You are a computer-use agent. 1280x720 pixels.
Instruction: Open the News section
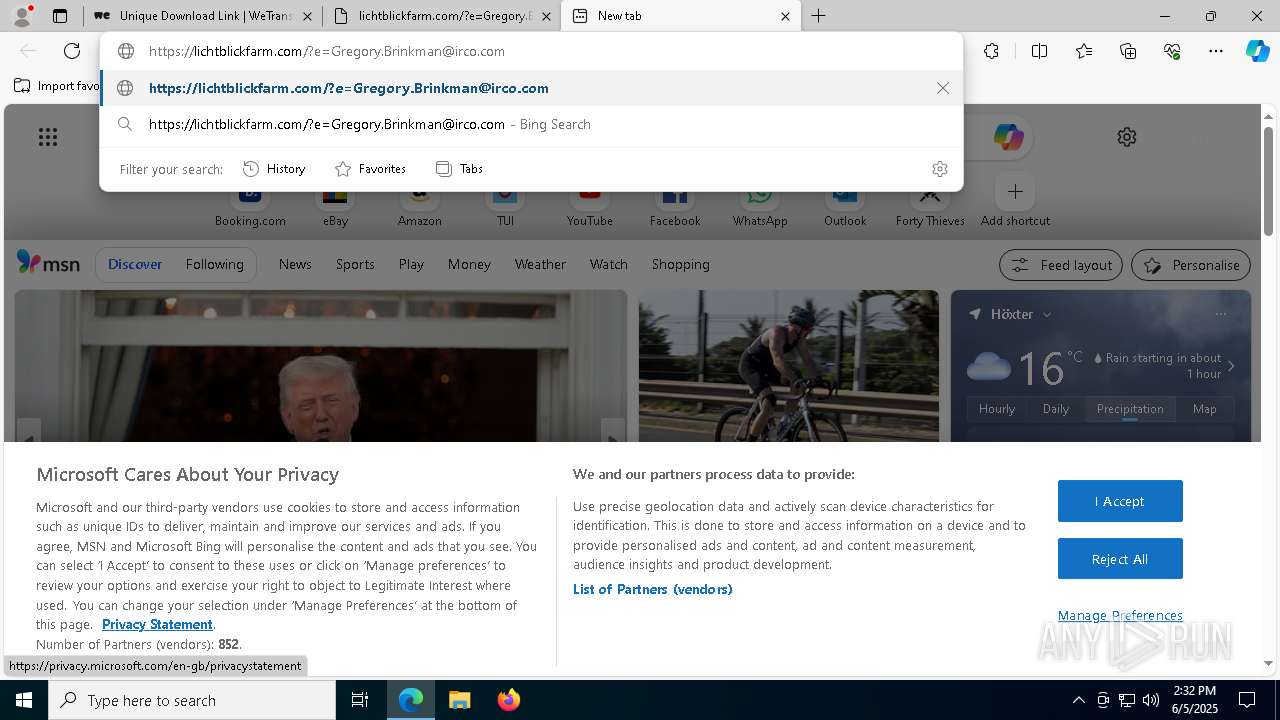[x=295, y=264]
